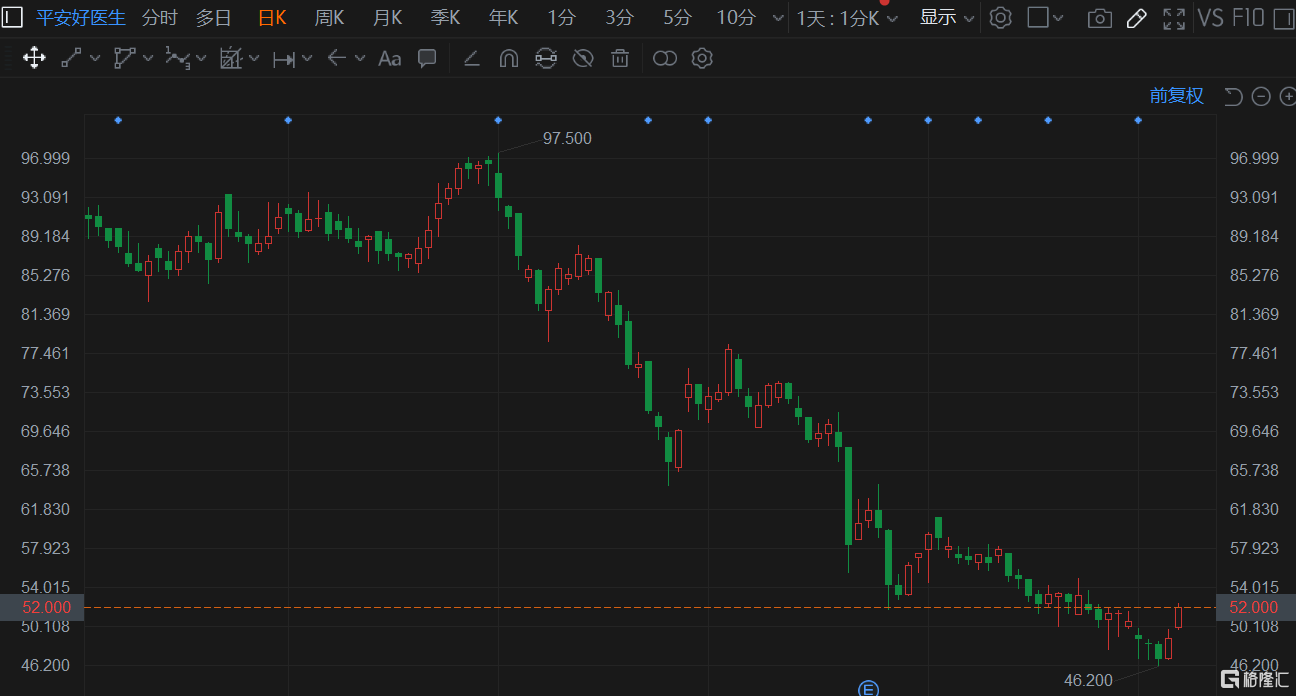The height and width of the screenshot is (696, 1296).
Task: Switch to 多日 multi-day tab
Action: [213, 17]
